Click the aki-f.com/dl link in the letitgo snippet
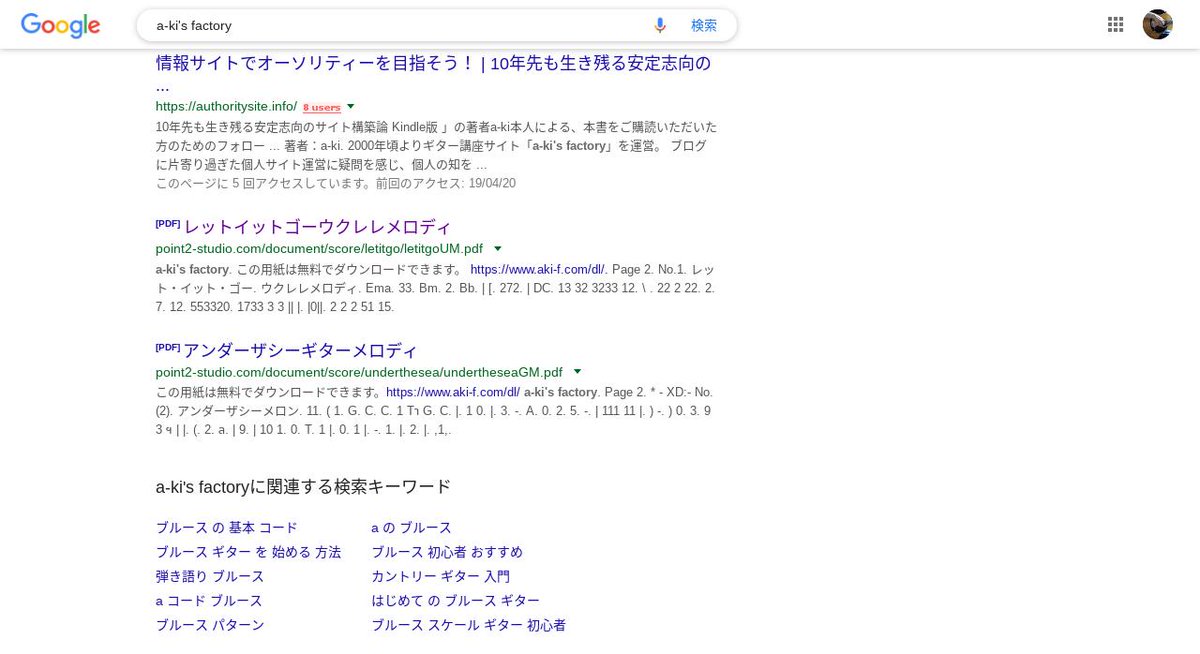Screen dimensions: 1200x654 click(x=537, y=269)
